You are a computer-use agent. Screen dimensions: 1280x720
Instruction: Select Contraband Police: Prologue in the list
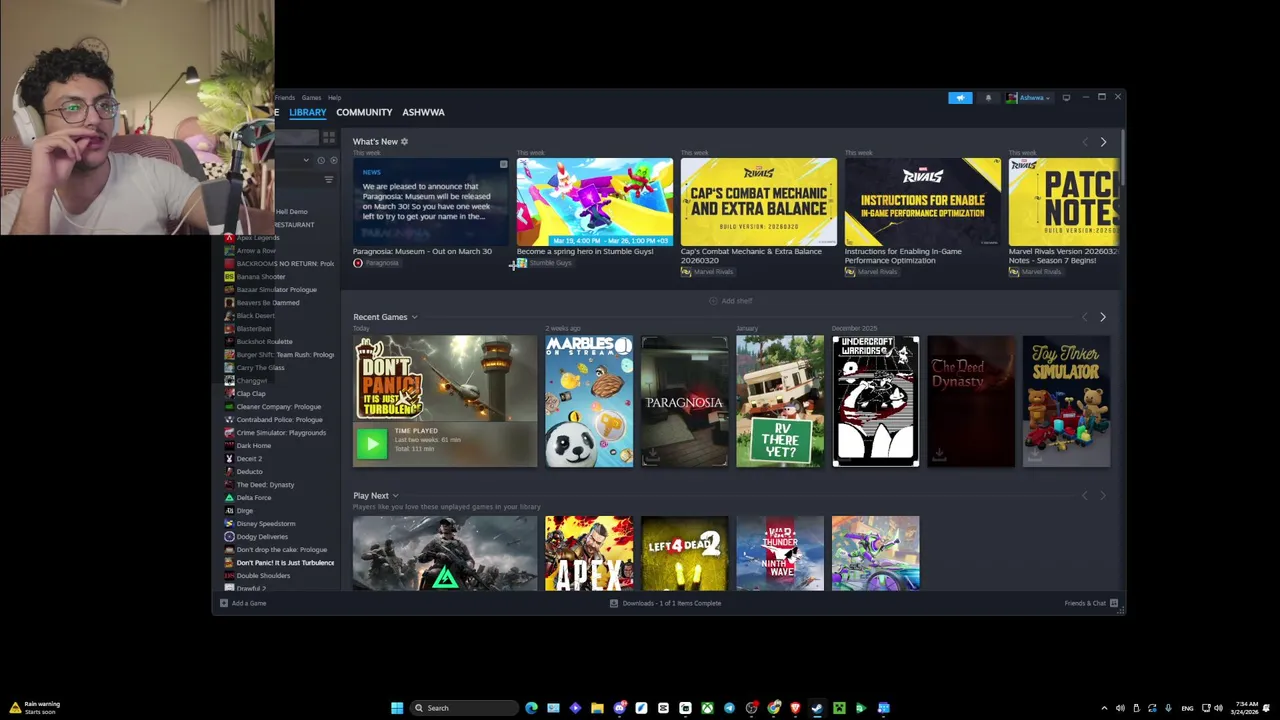(x=278, y=420)
